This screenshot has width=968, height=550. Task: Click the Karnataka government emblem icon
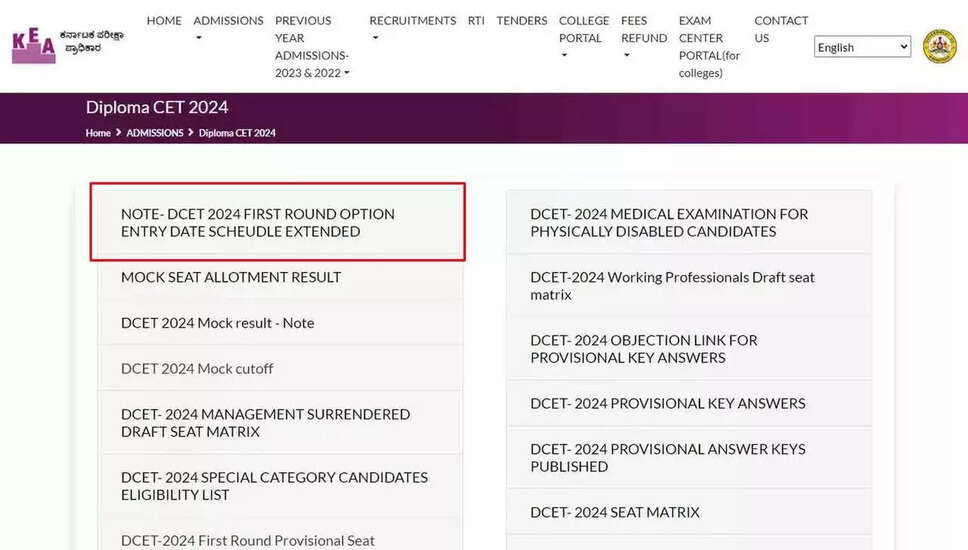tap(939, 46)
